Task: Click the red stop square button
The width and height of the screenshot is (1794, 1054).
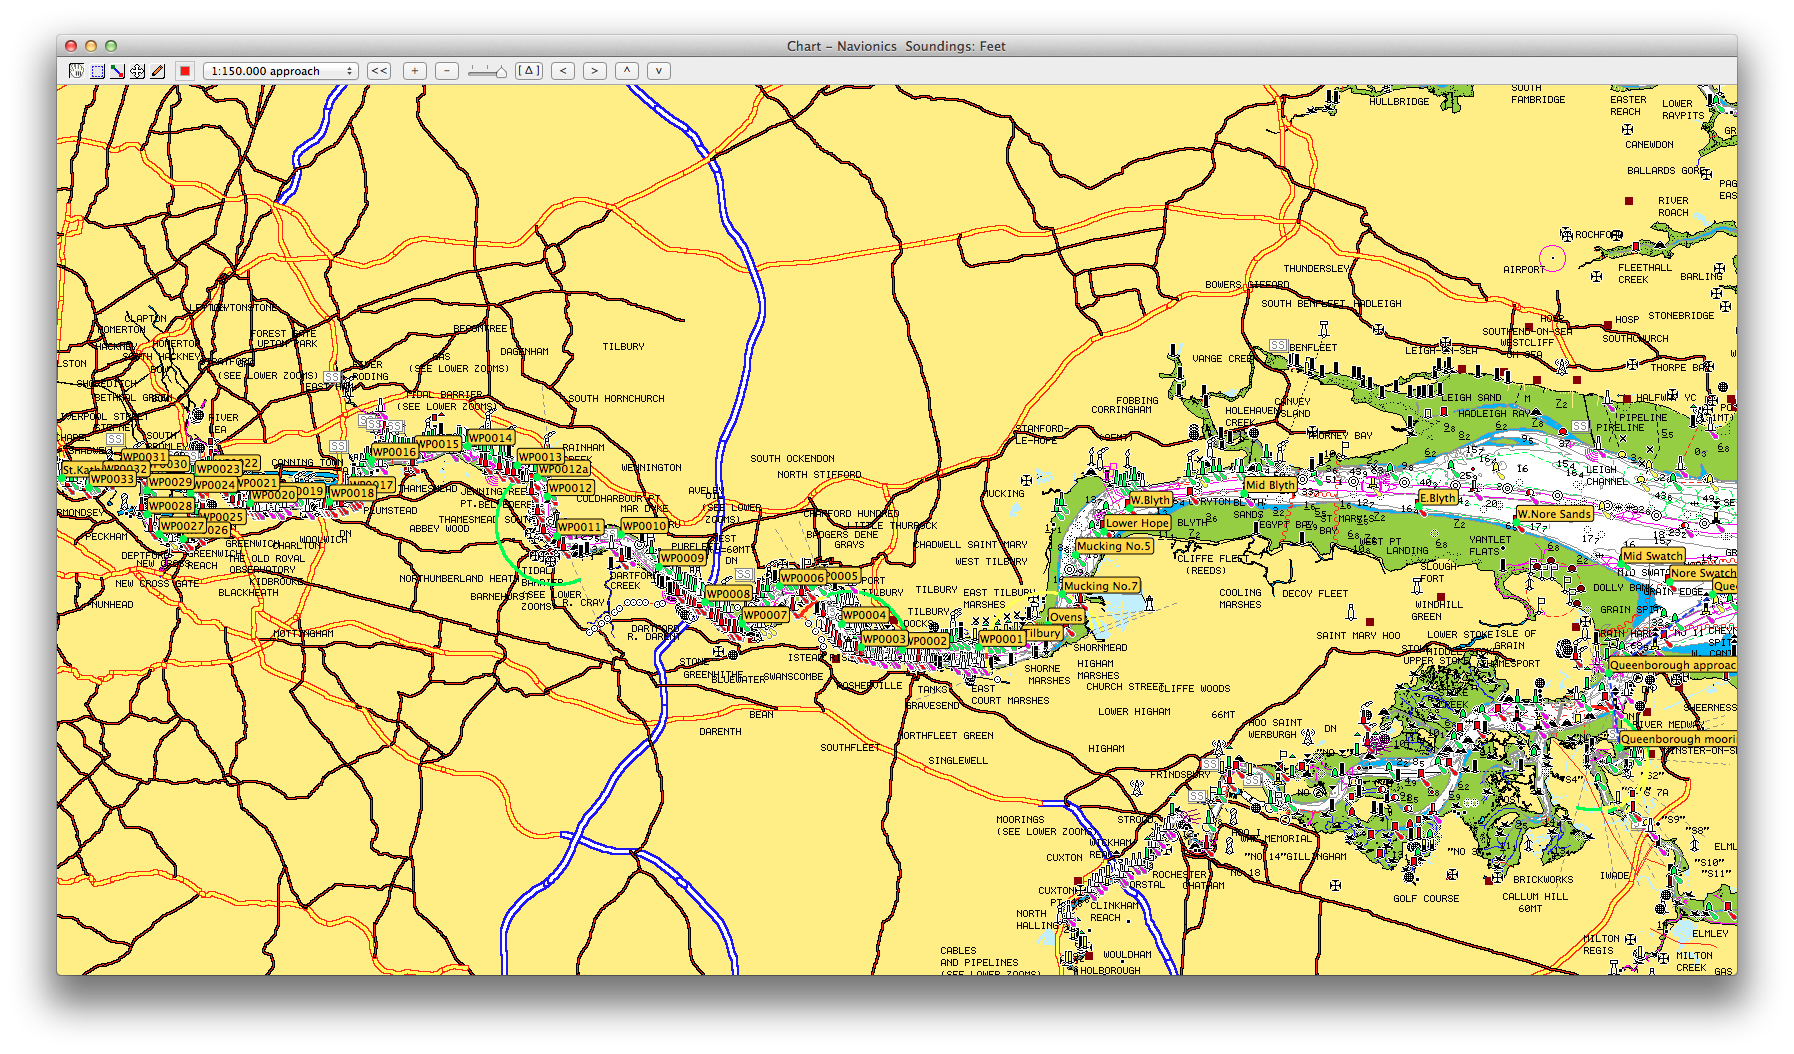Action: click(184, 71)
